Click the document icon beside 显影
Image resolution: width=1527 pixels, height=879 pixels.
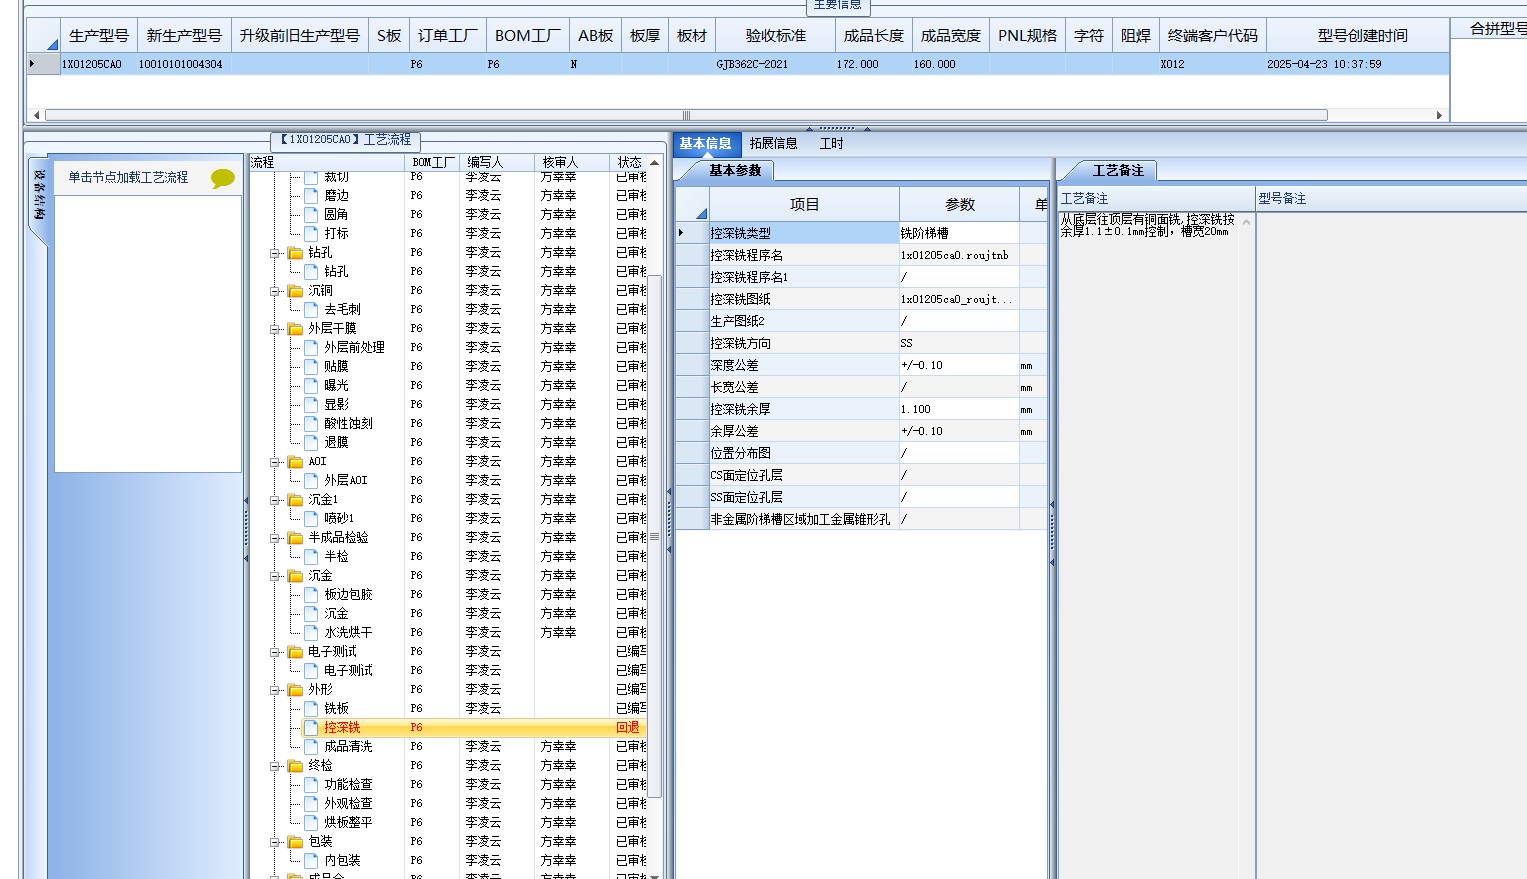(311, 405)
